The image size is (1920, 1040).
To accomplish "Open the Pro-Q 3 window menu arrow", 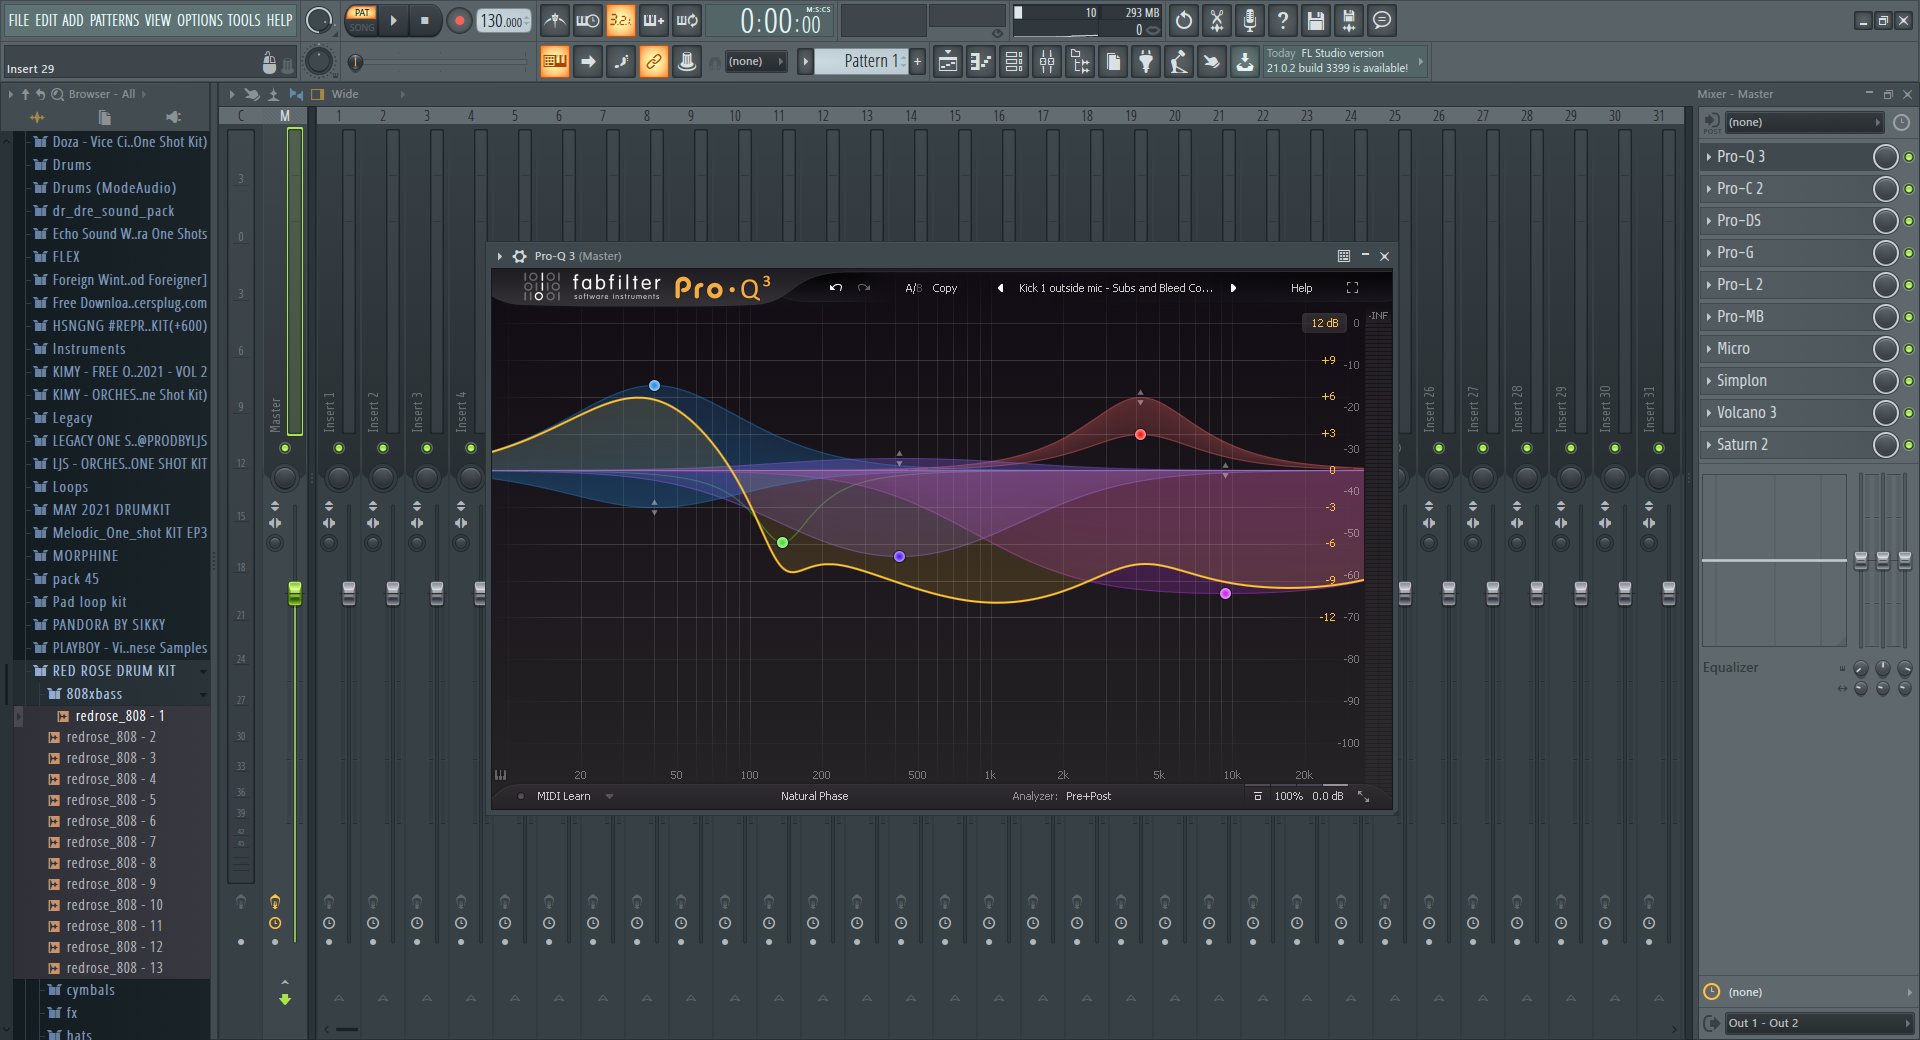I will pyautogui.click(x=500, y=256).
